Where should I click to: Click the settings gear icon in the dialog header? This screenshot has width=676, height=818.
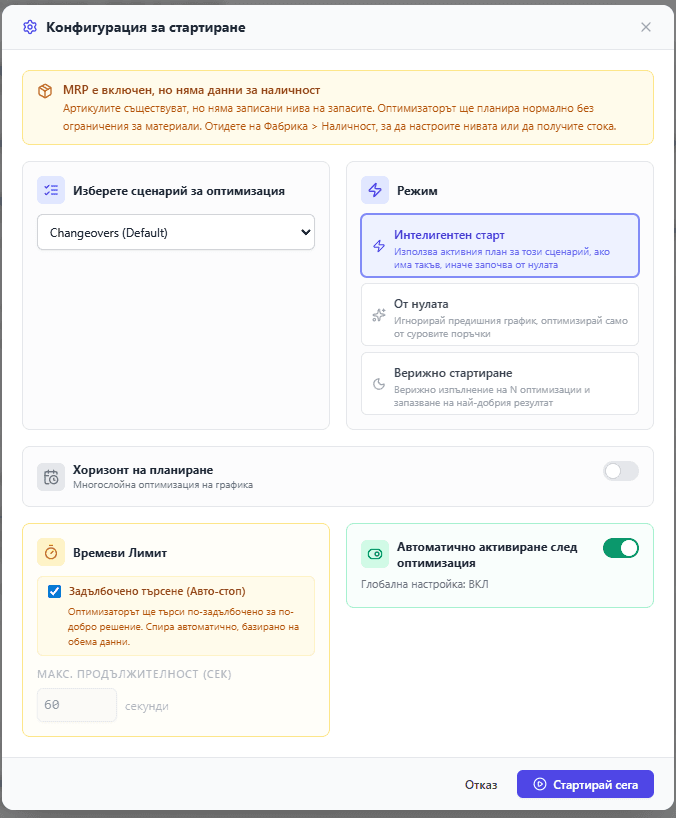[x=29, y=29]
